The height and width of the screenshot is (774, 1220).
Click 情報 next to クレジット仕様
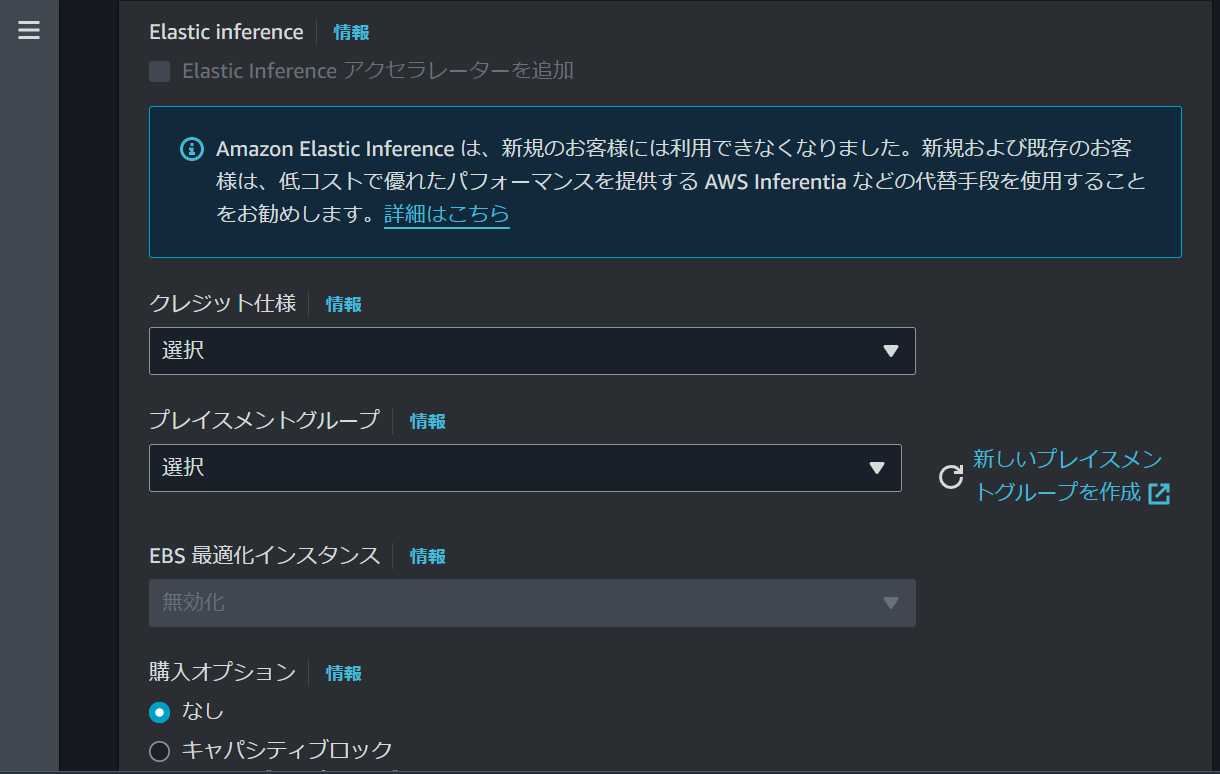(343, 304)
